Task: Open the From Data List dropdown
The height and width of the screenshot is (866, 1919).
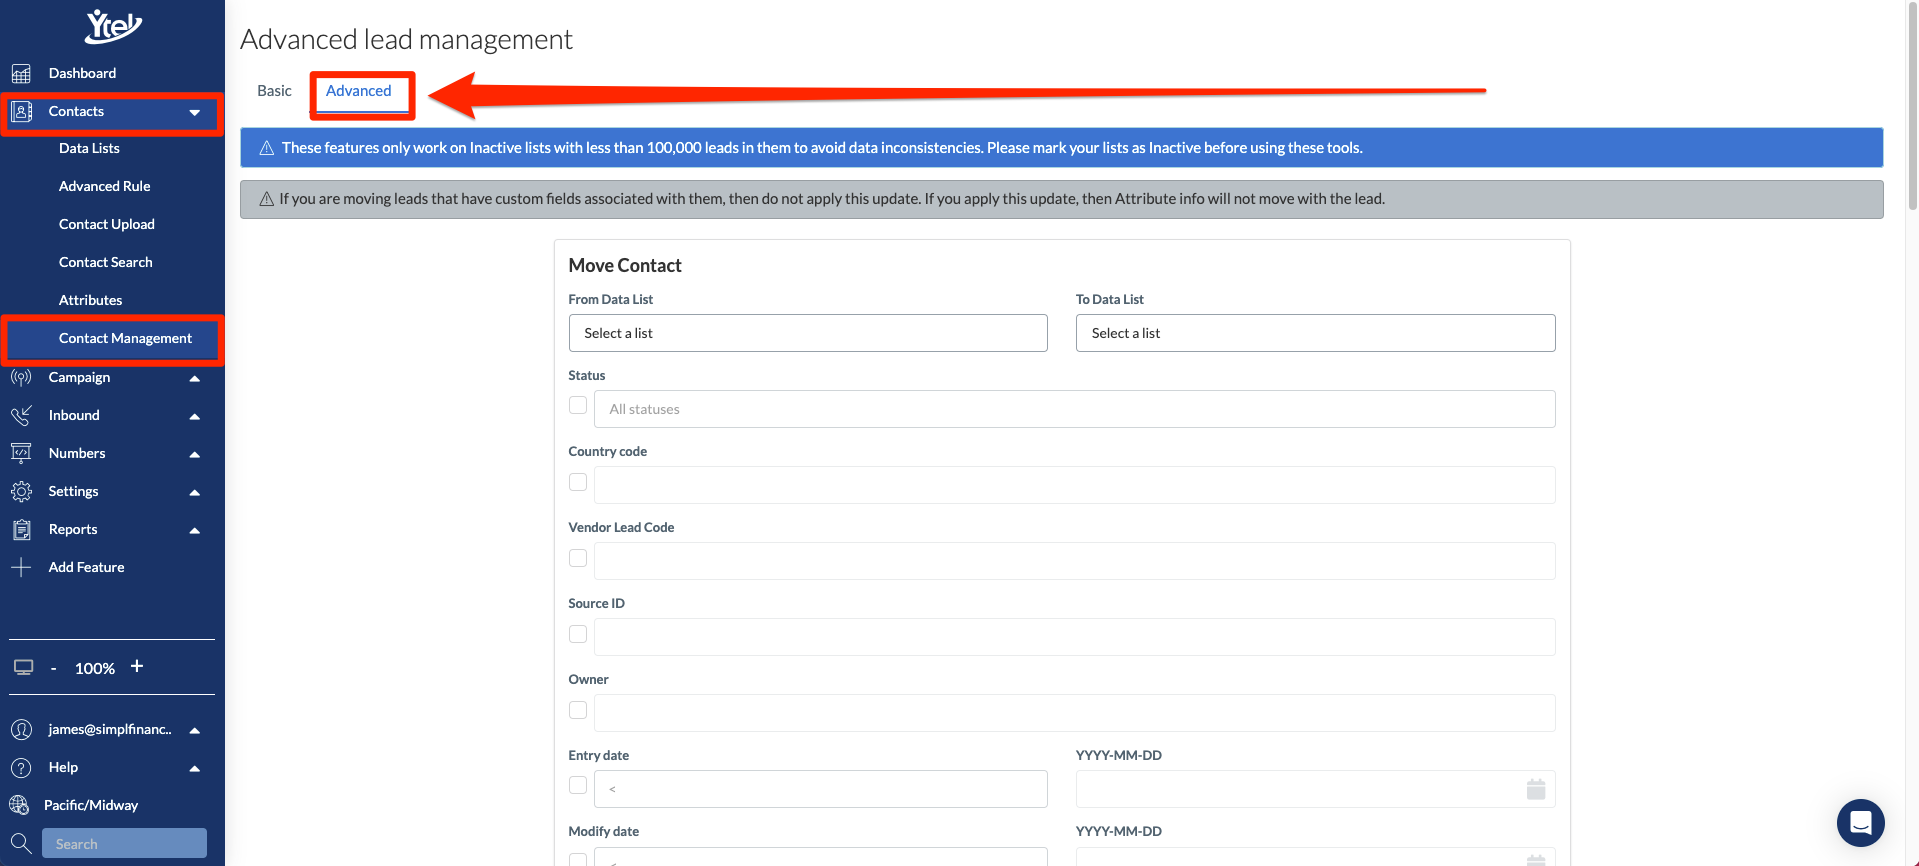Action: pos(808,333)
